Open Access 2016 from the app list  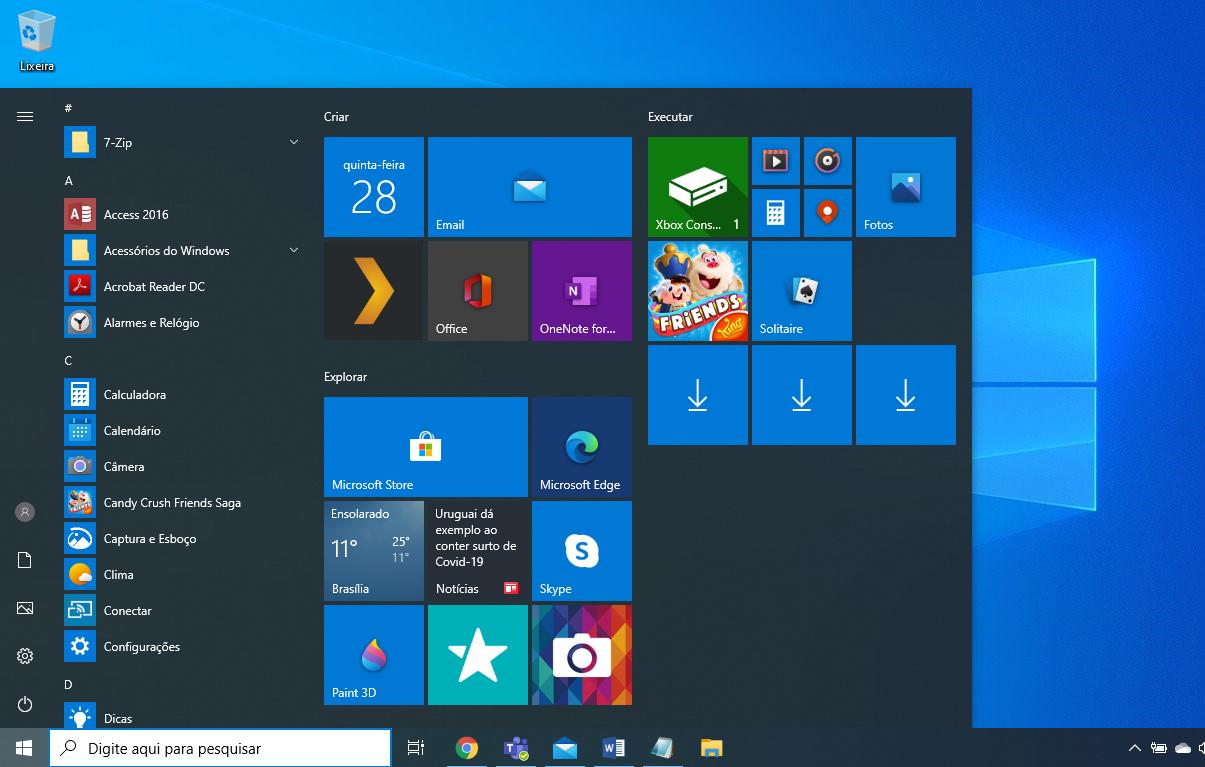point(184,215)
